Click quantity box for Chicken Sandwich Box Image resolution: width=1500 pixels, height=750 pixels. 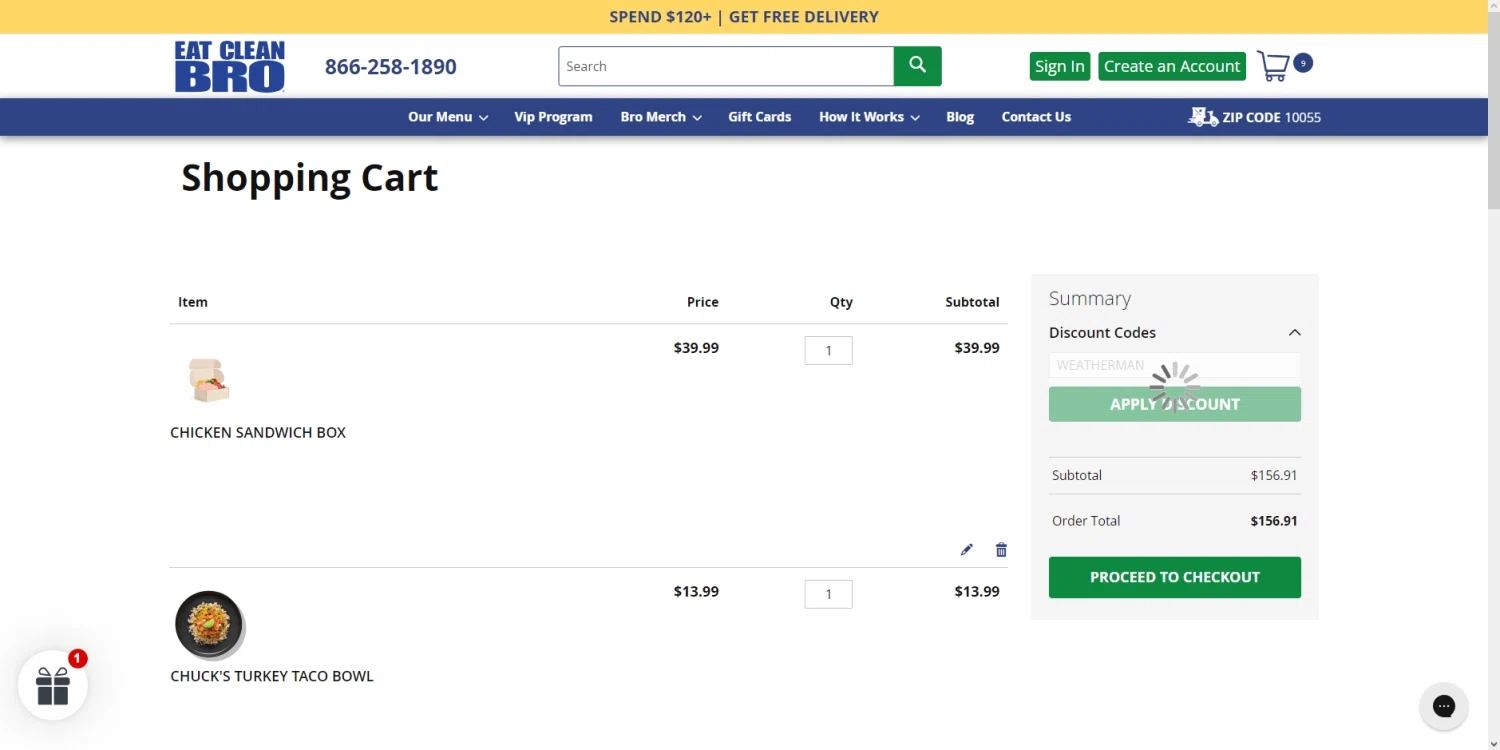(829, 350)
